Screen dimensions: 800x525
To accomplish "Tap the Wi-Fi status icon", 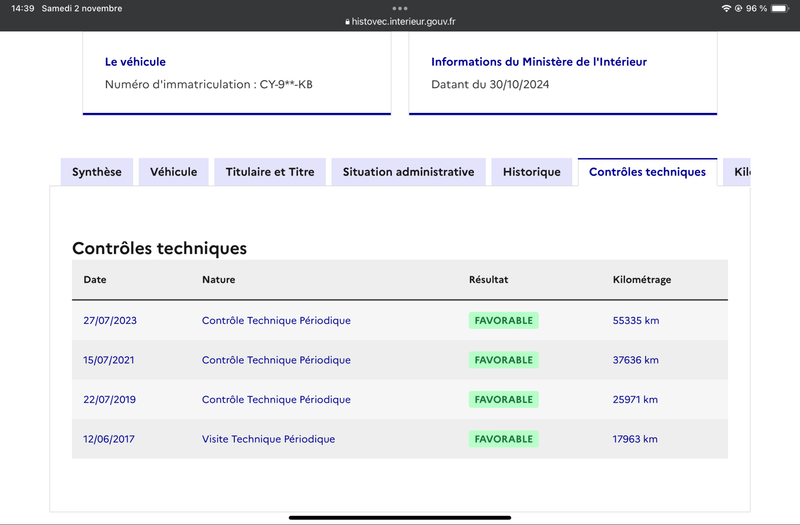I will click(726, 8).
